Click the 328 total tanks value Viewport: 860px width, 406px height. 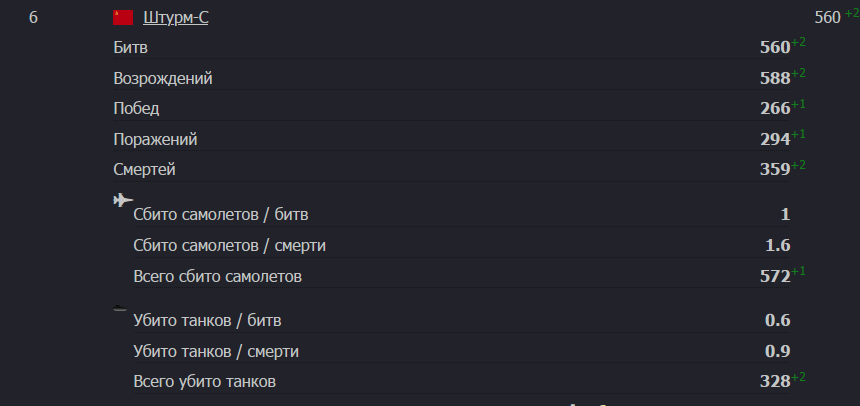[775, 381]
